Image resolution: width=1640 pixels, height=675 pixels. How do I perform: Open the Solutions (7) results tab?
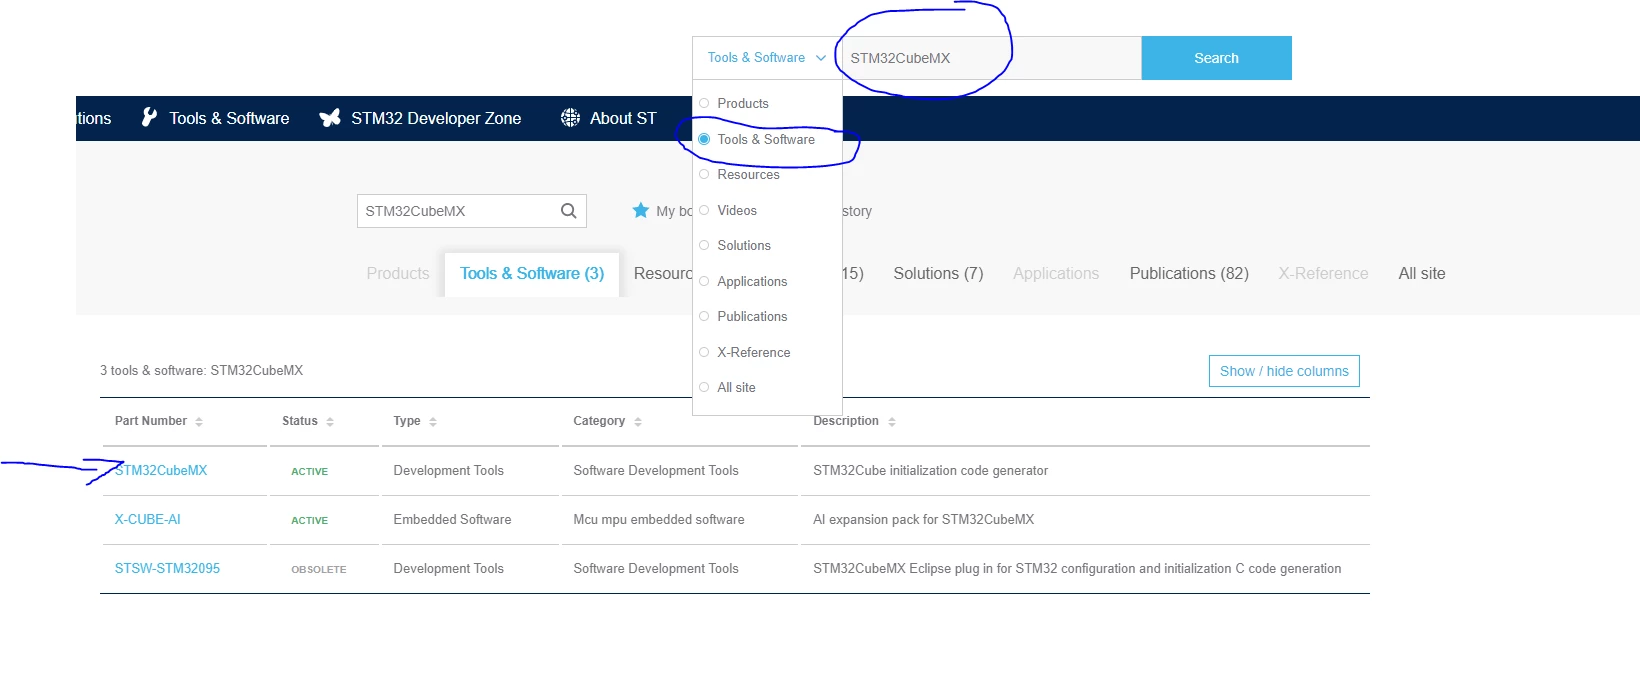click(x=938, y=274)
